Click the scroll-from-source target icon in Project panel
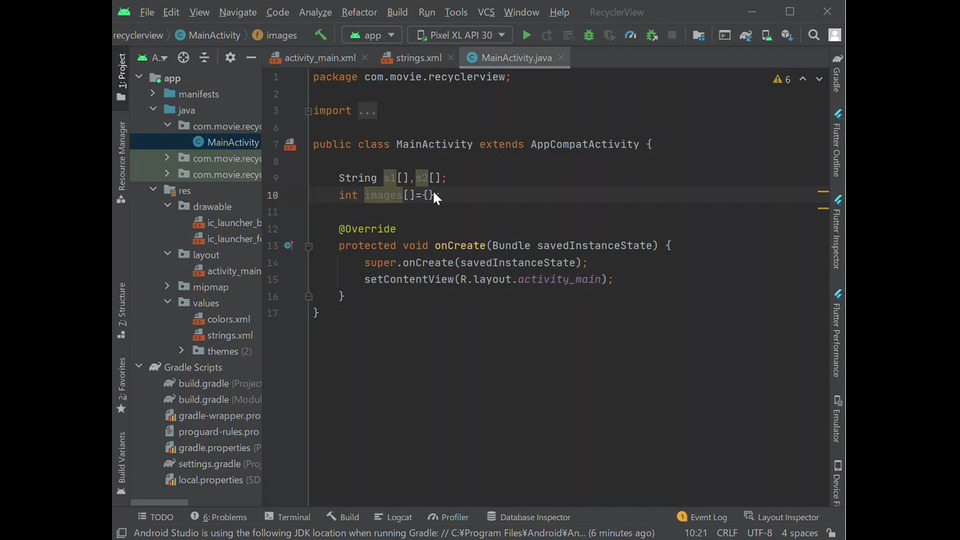 [x=183, y=58]
